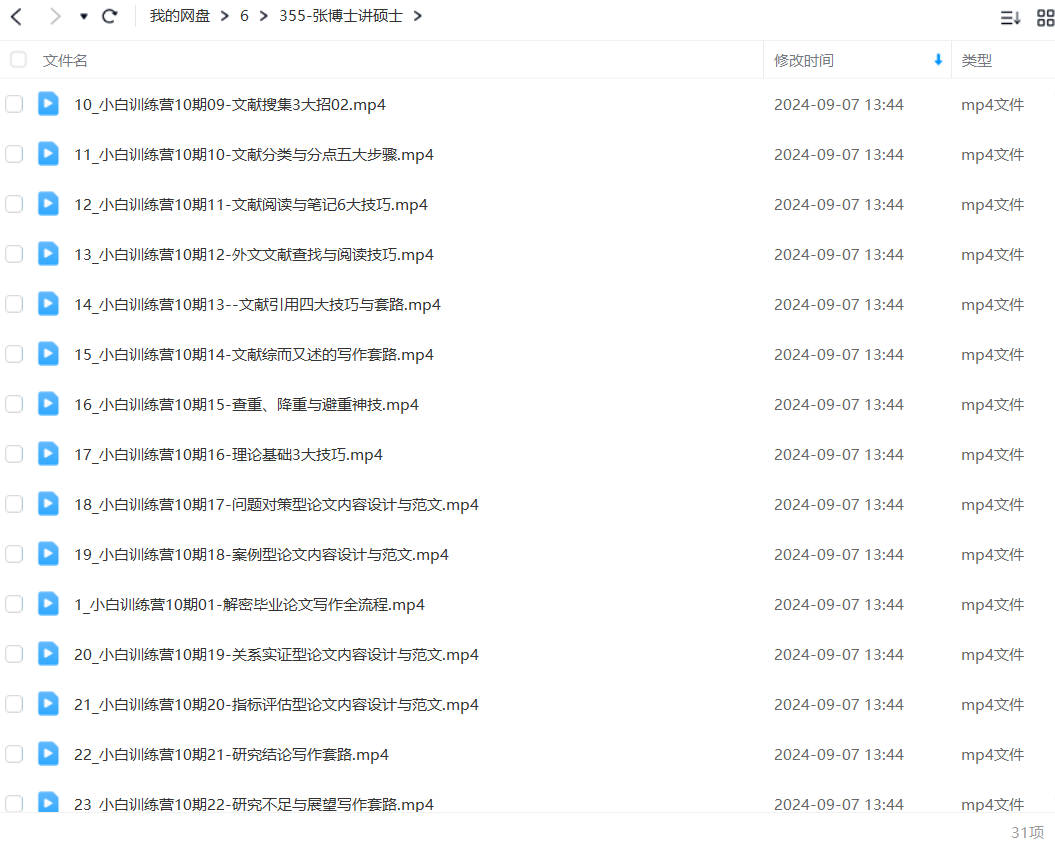Expand chevron after folder 6 breadcrumb
Viewport: 1055px width, 853px height.
coord(264,16)
